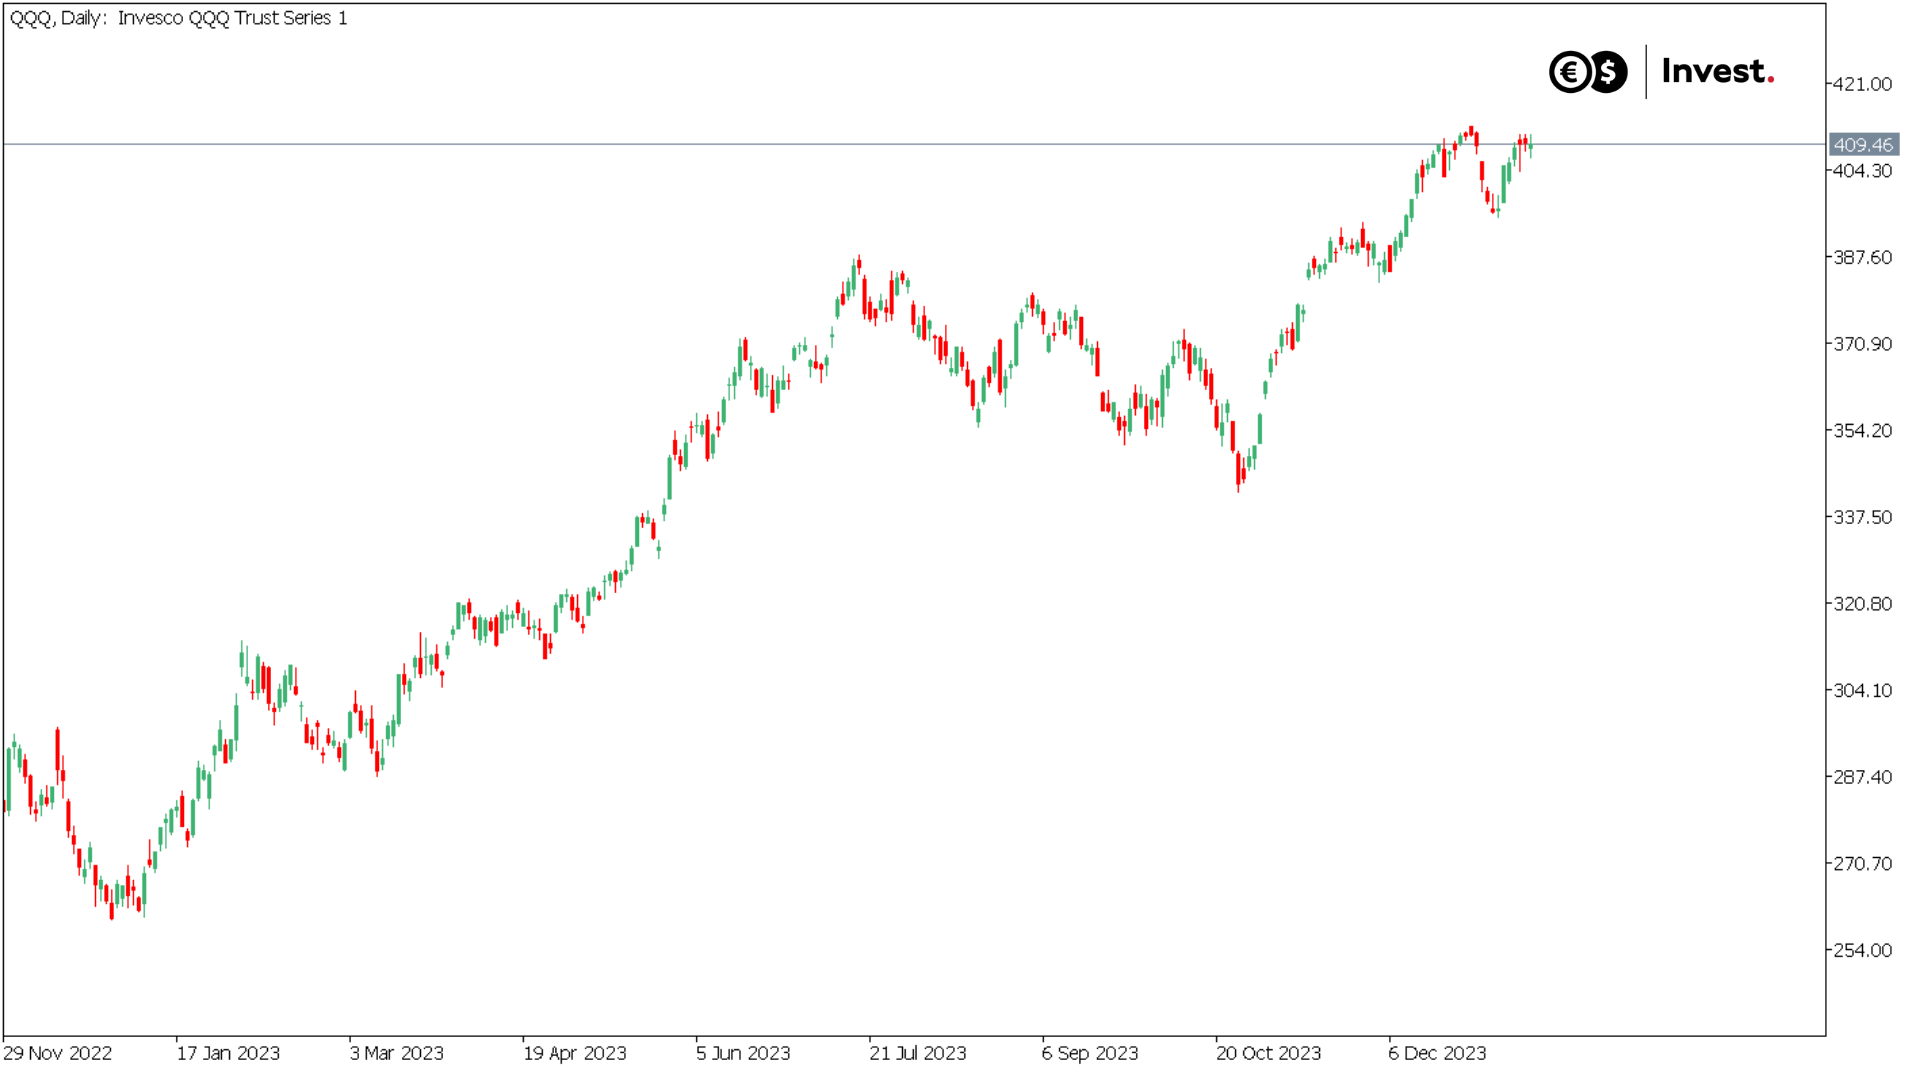Click the 6 Sep 2023 date label
This screenshot has height=1080, width=1920.
[x=1090, y=1053]
